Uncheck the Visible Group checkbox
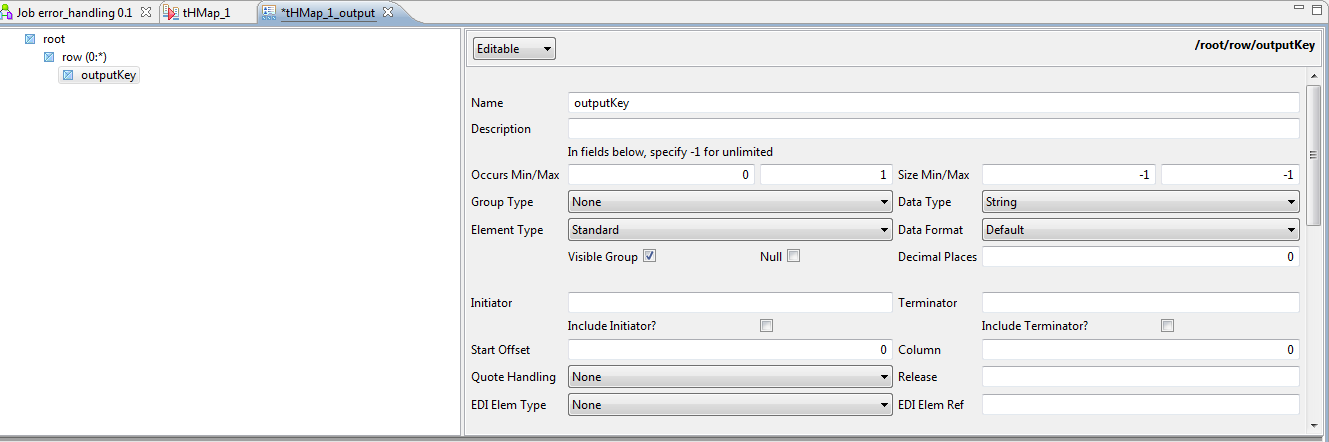The width and height of the screenshot is (1329, 442). (x=650, y=256)
